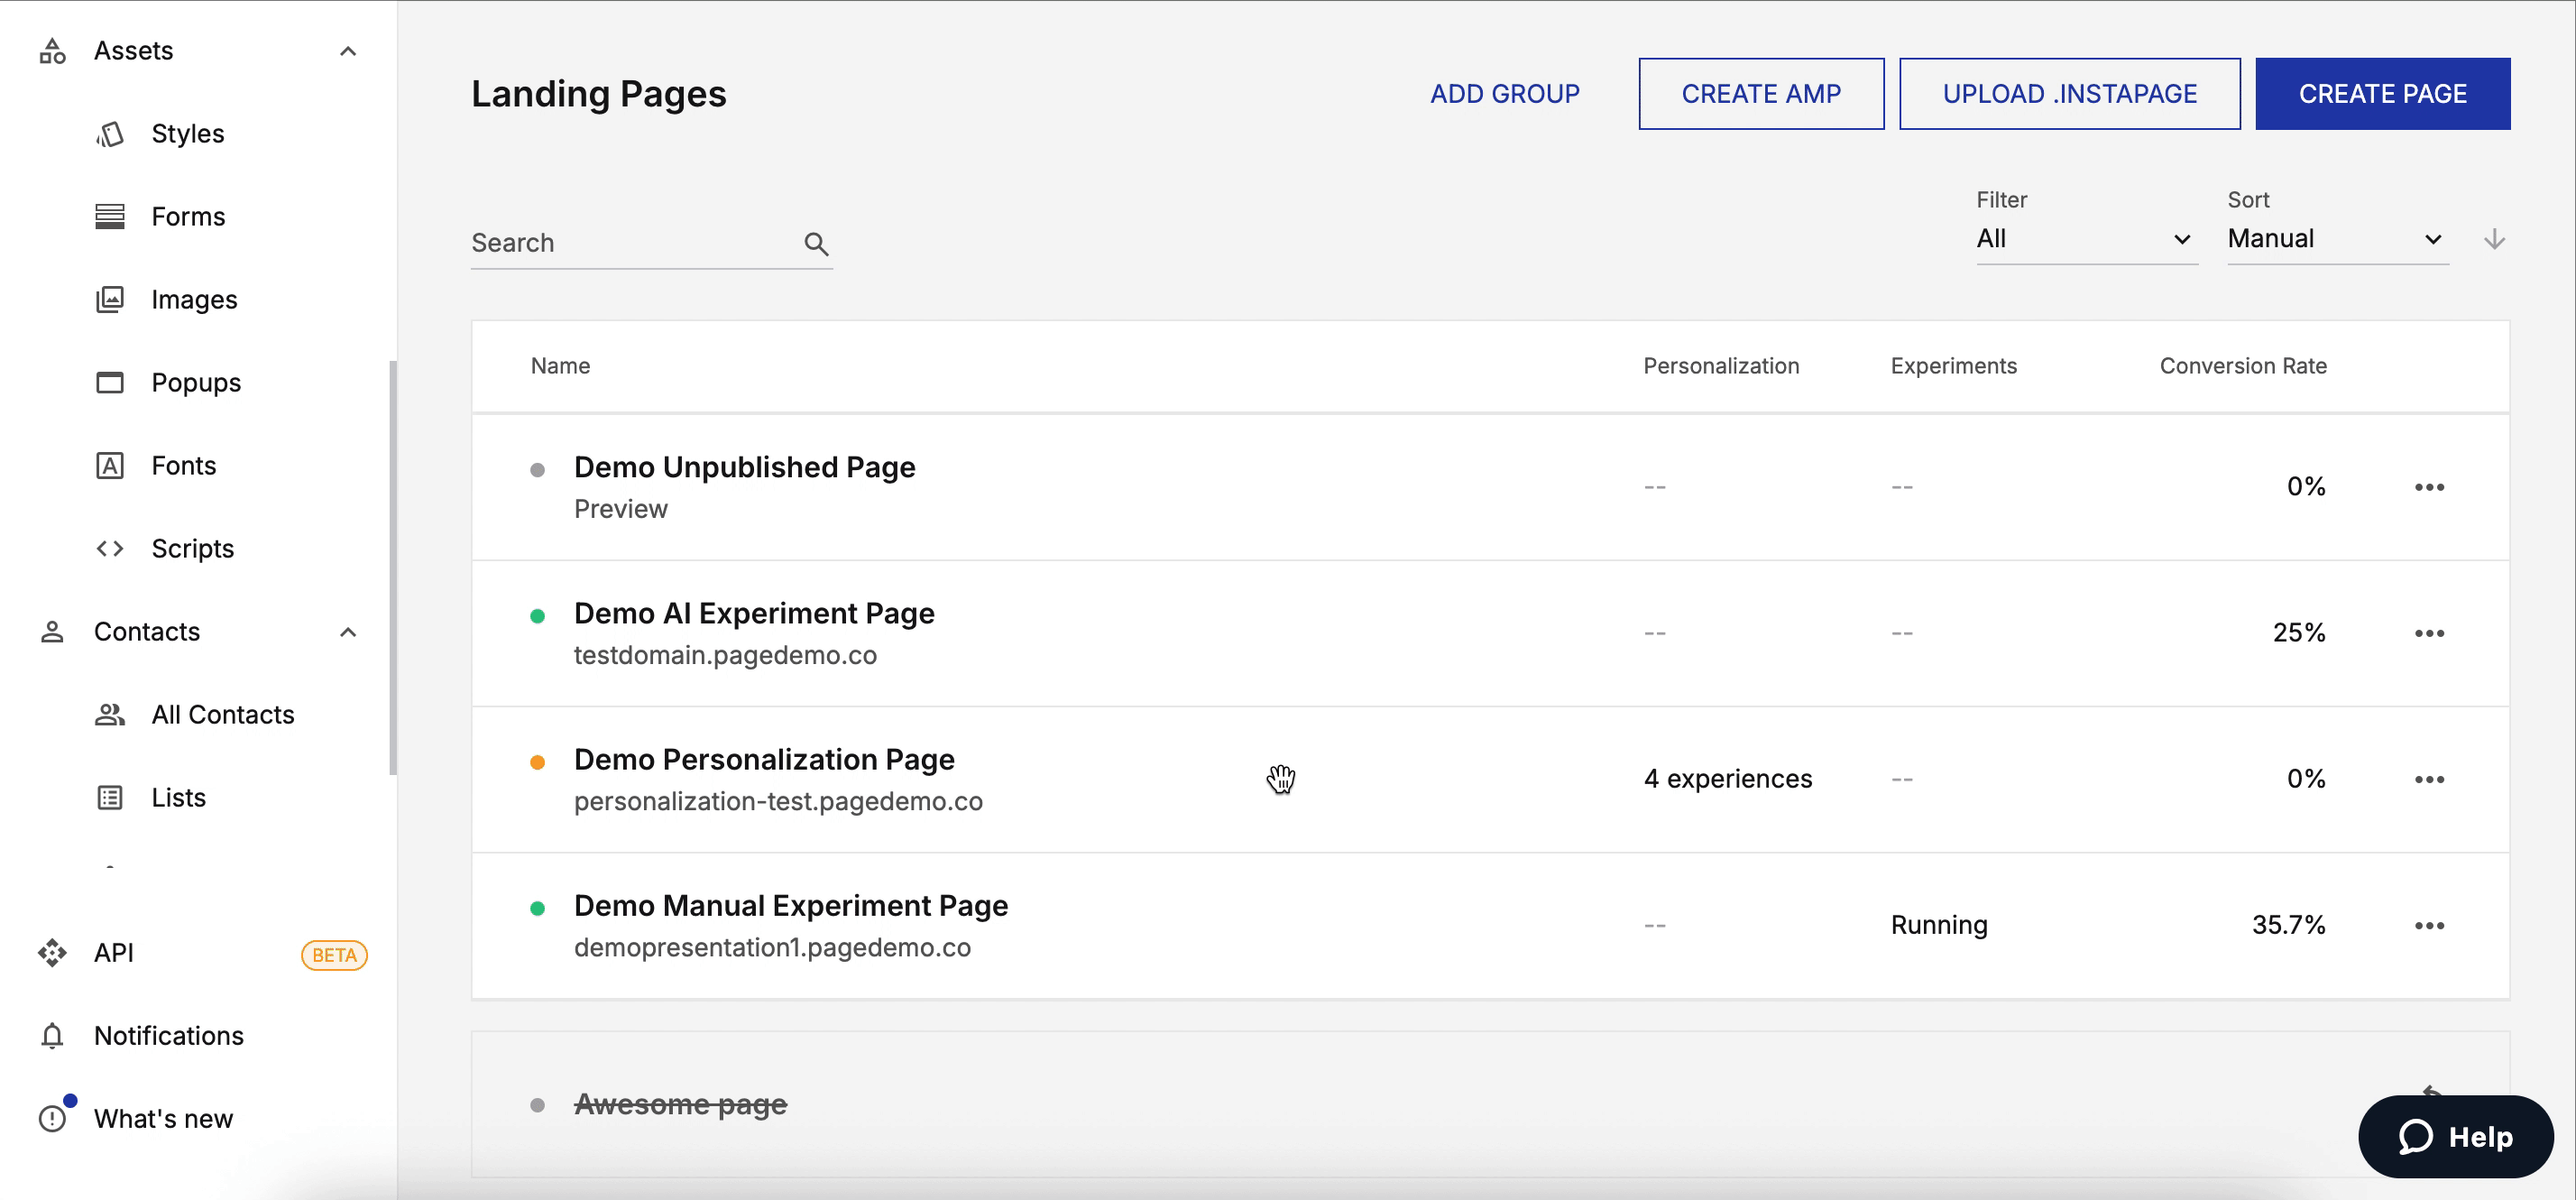
Task: Click the sort direction arrow icon
Action: click(x=2494, y=239)
